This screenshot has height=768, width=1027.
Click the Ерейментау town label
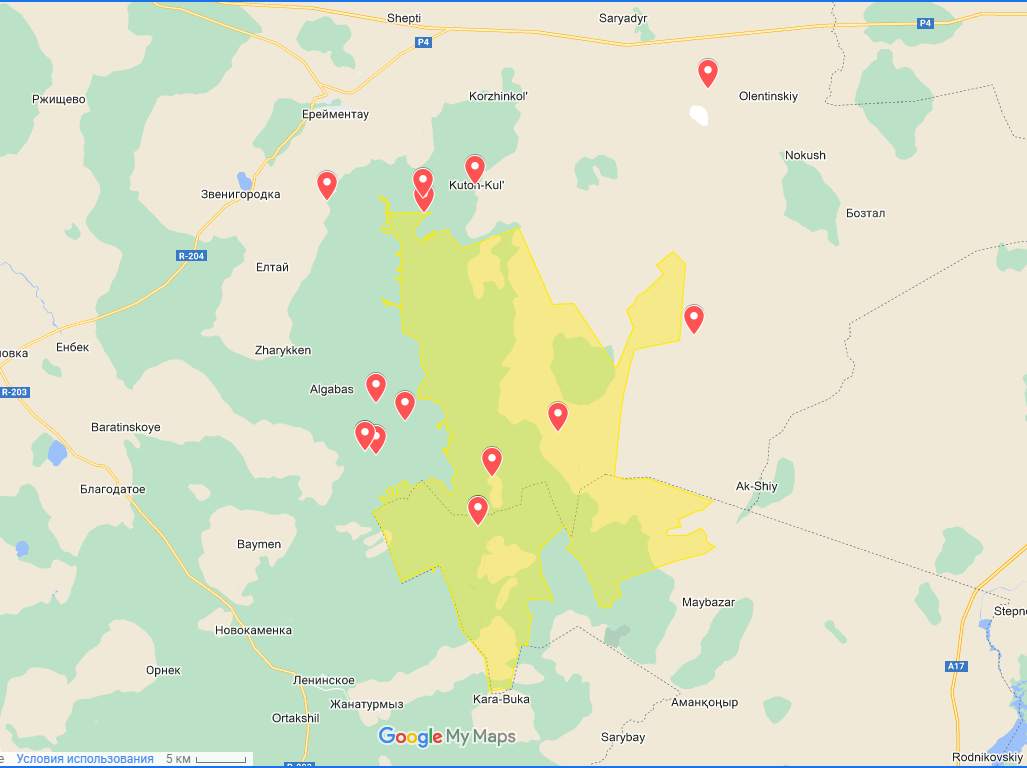(335, 114)
